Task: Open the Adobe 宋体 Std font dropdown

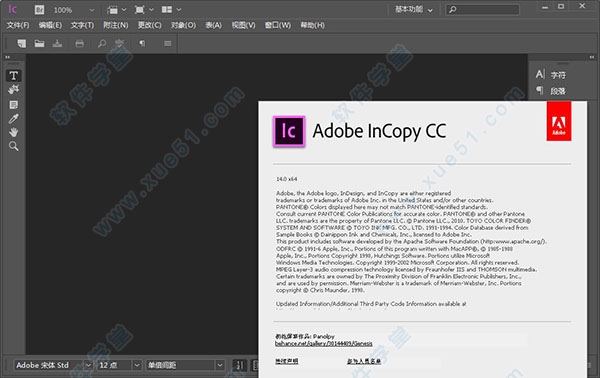Action: pyautogui.click(x=88, y=365)
